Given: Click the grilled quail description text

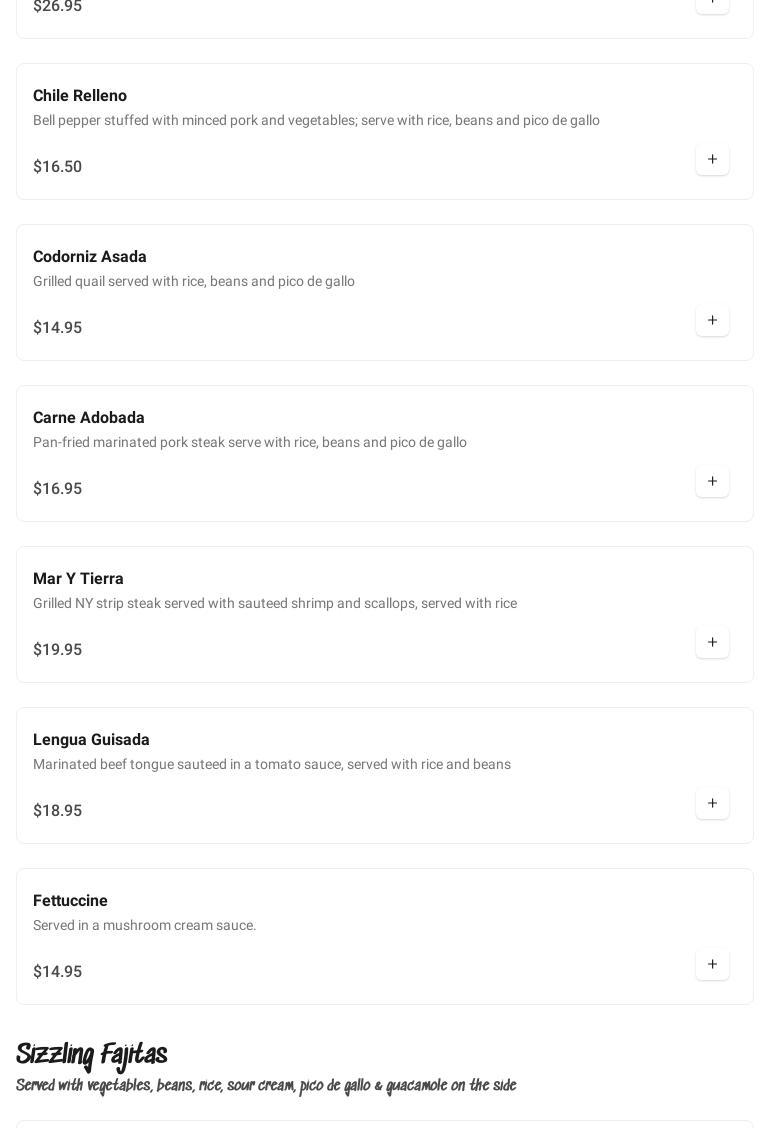Looking at the screenshot, I should point(194,282).
